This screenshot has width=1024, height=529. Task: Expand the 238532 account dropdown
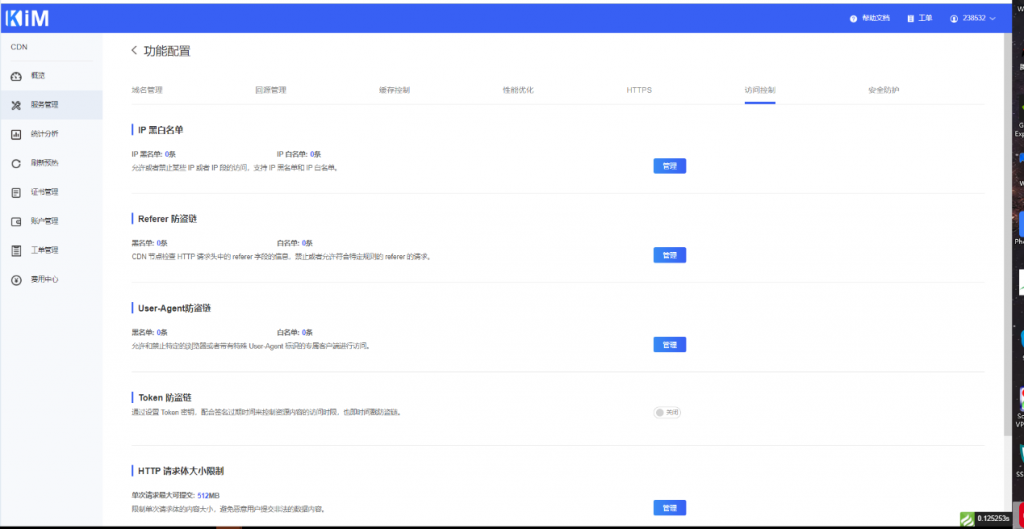pyautogui.click(x=992, y=19)
